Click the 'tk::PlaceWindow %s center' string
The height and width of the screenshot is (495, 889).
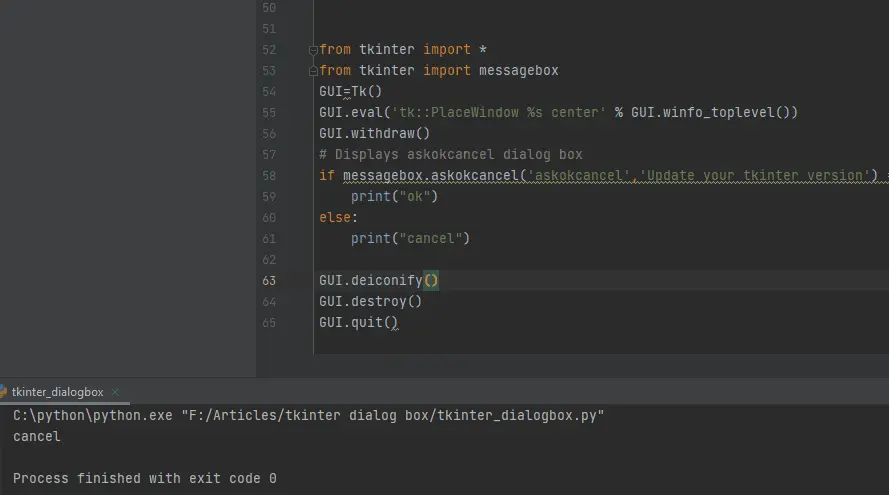point(498,113)
